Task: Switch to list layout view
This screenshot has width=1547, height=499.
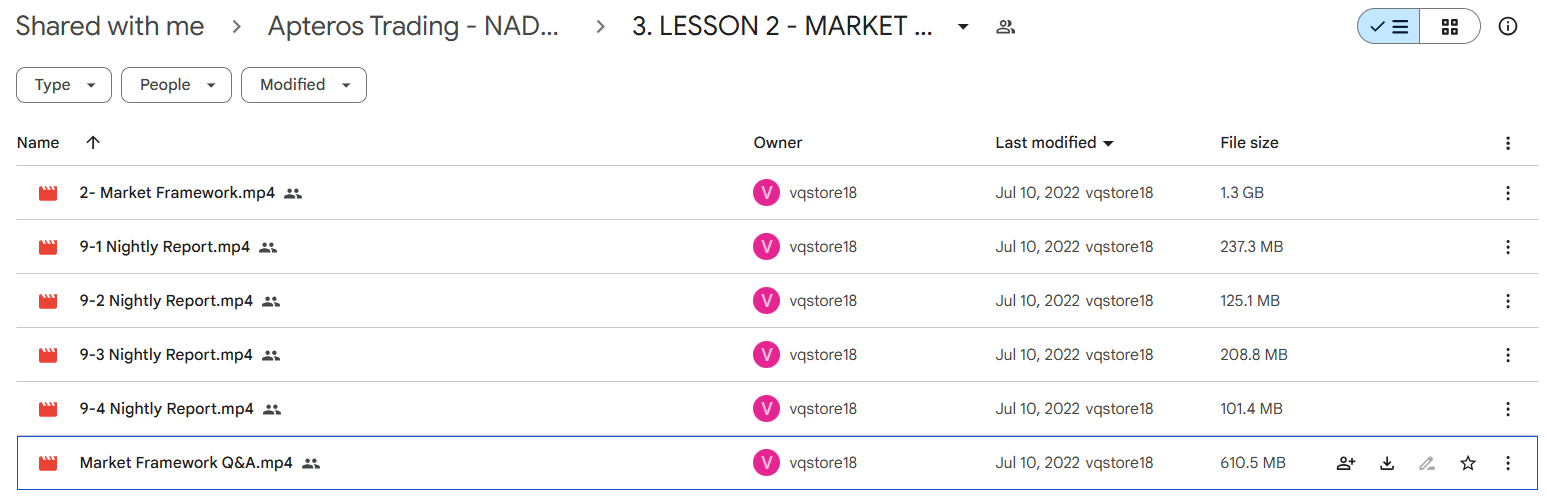Action: click(1388, 27)
